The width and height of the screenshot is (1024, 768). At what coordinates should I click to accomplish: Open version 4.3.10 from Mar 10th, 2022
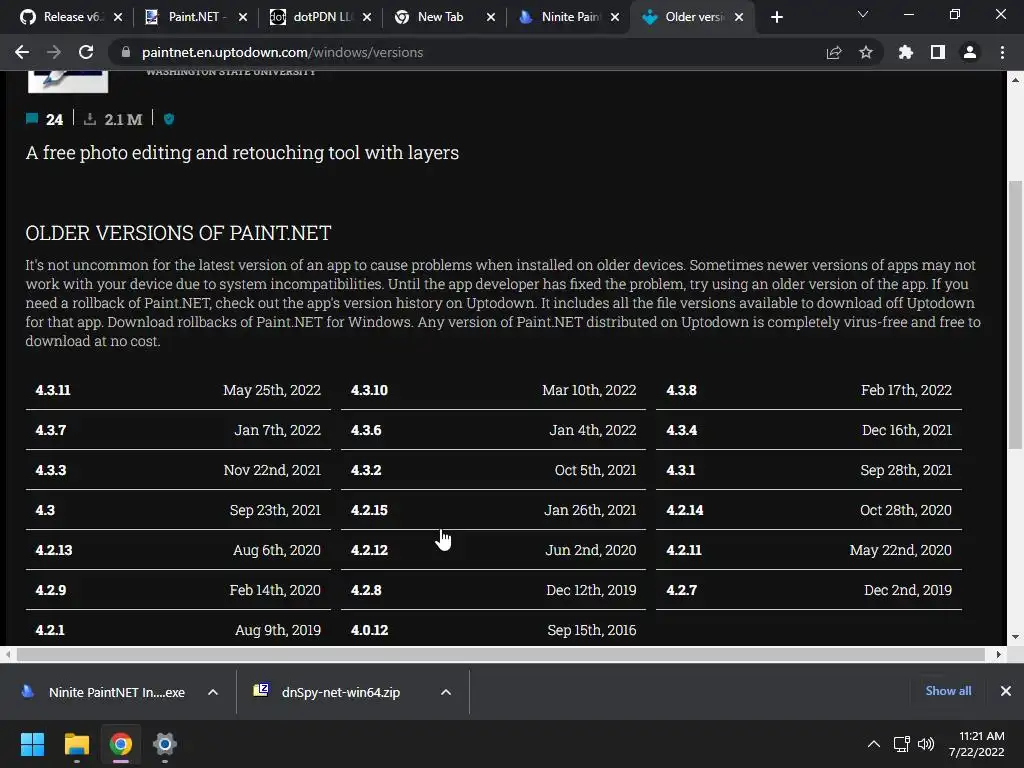pyautogui.click(x=493, y=390)
